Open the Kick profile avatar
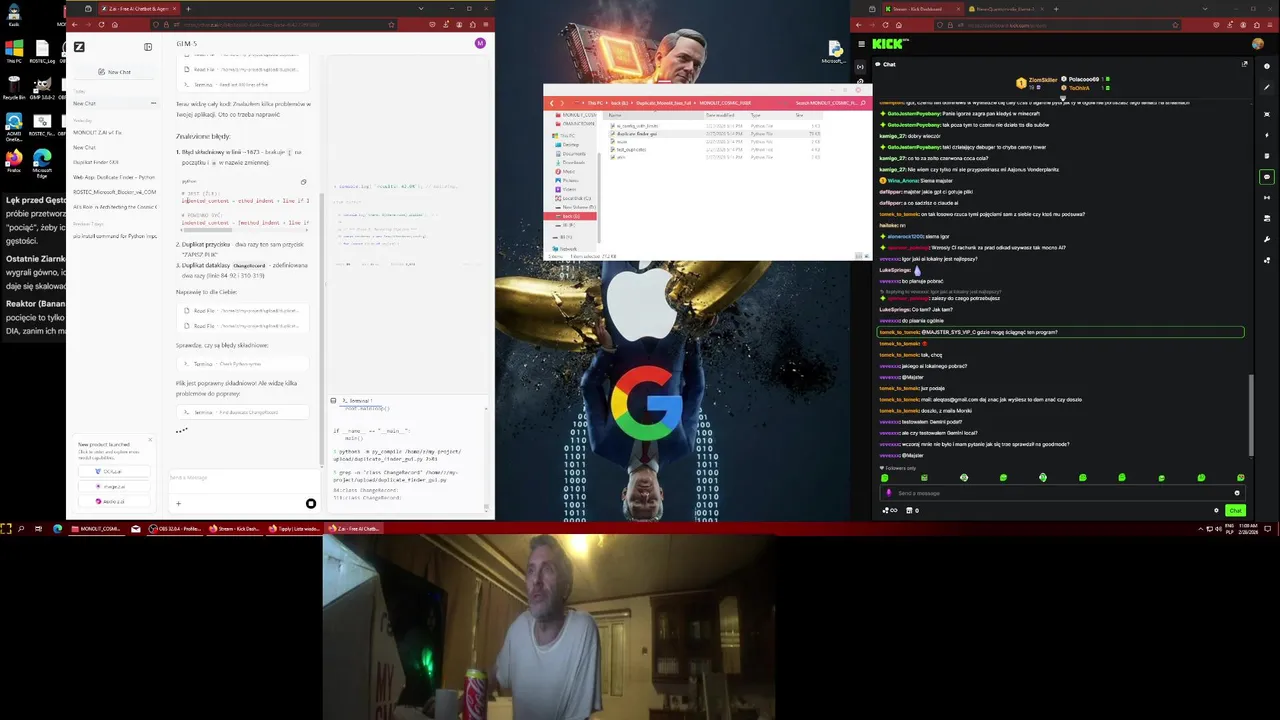Viewport: 1280px width, 720px height. 1257,44
